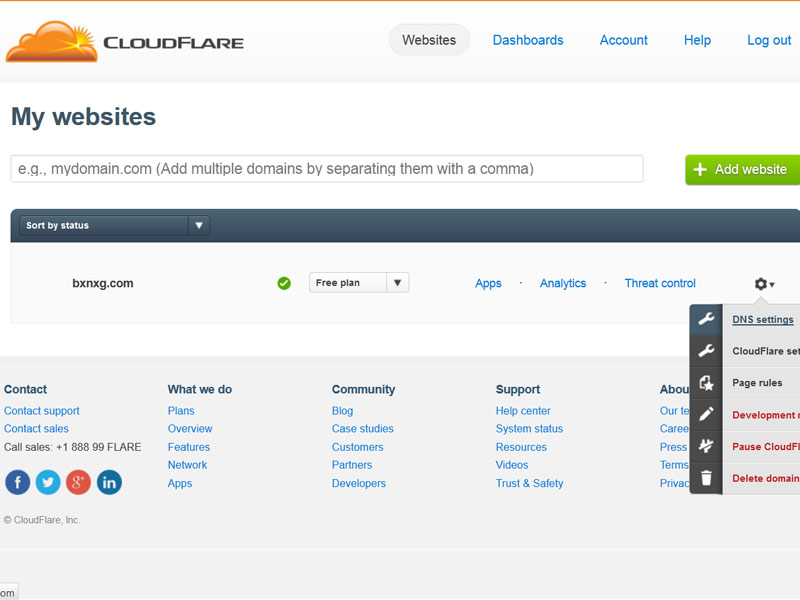Choose DNS settings from the gear menu
This screenshot has height=600, width=800.
[763, 319]
